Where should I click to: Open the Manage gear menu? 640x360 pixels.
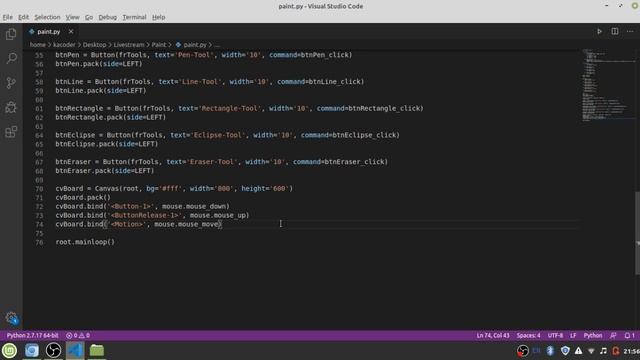(x=11, y=318)
